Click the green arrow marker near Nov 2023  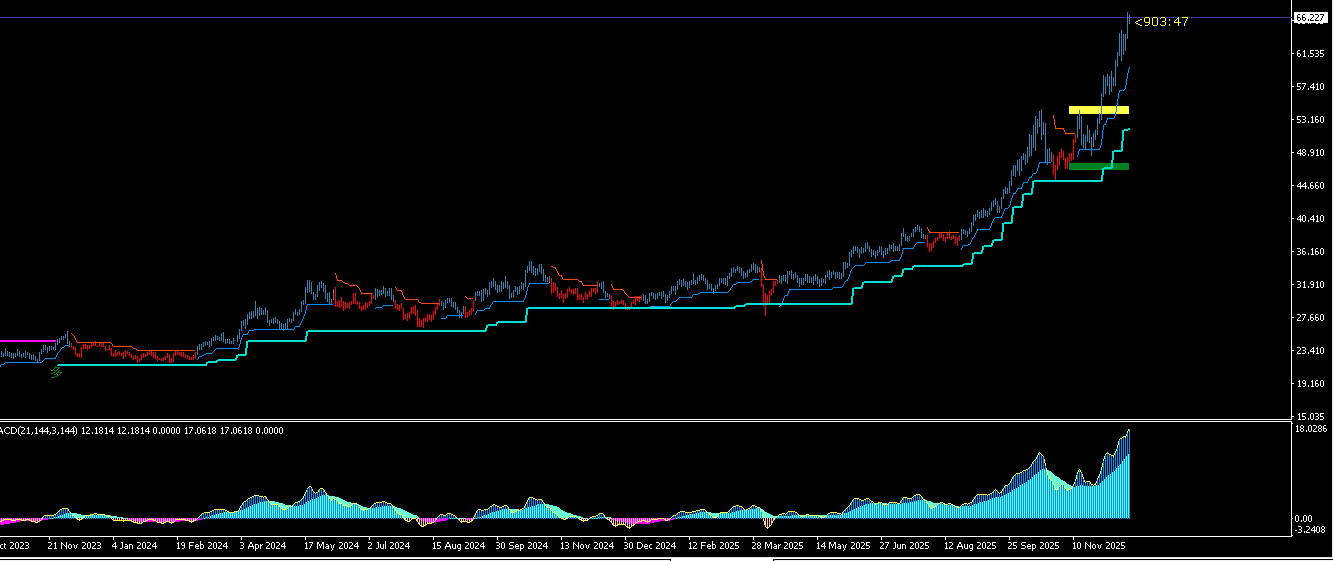tap(56, 372)
